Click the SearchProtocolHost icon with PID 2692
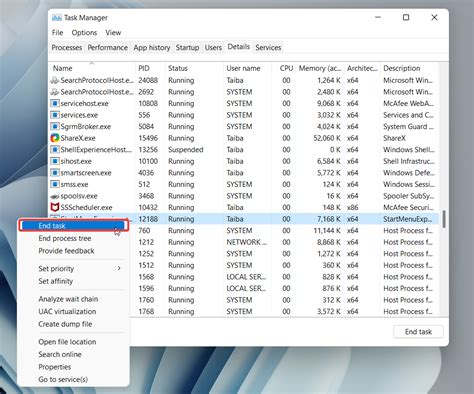The width and height of the screenshot is (474, 394). point(55,92)
